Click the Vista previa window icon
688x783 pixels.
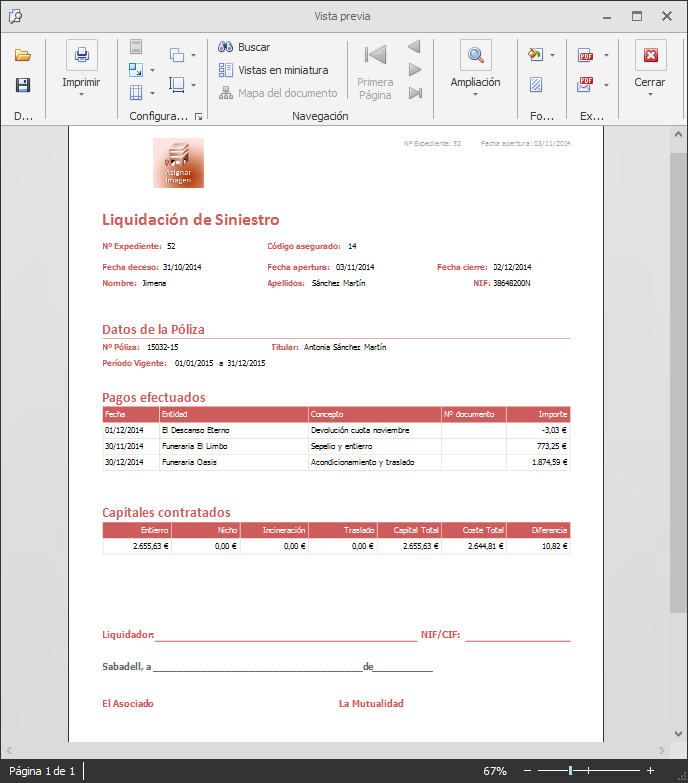[15, 16]
